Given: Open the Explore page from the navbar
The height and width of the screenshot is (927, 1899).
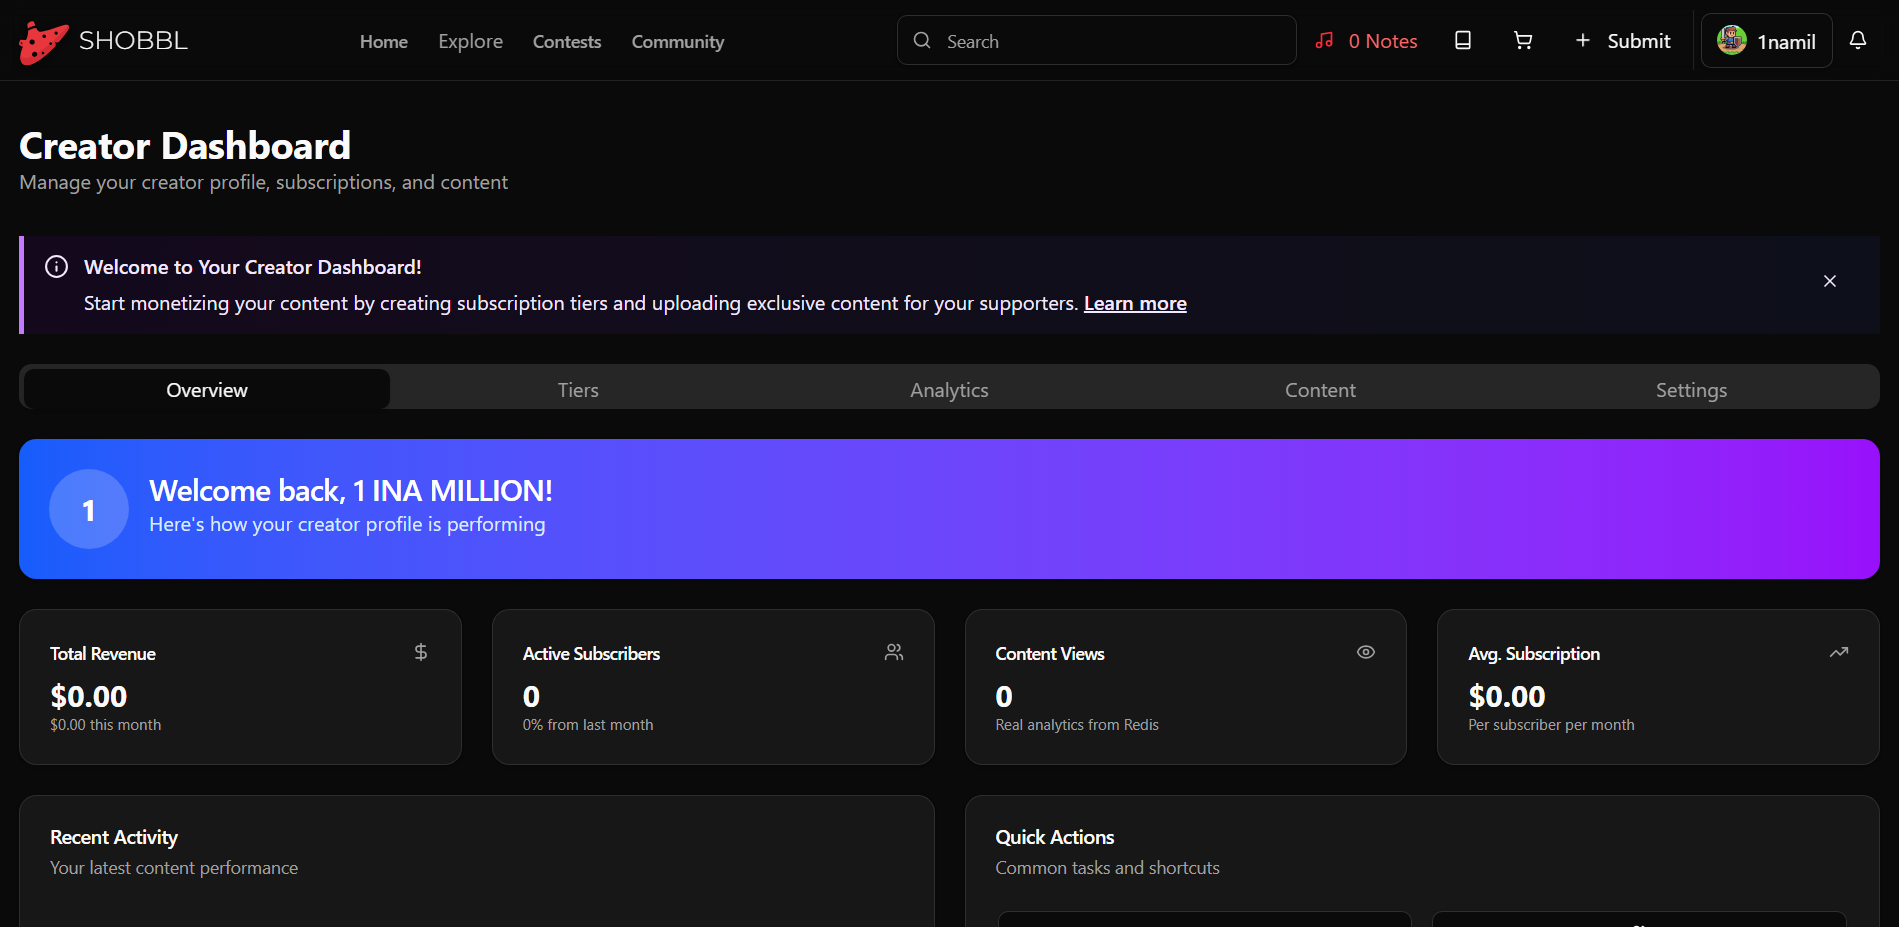Looking at the screenshot, I should click(x=470, y=41).
